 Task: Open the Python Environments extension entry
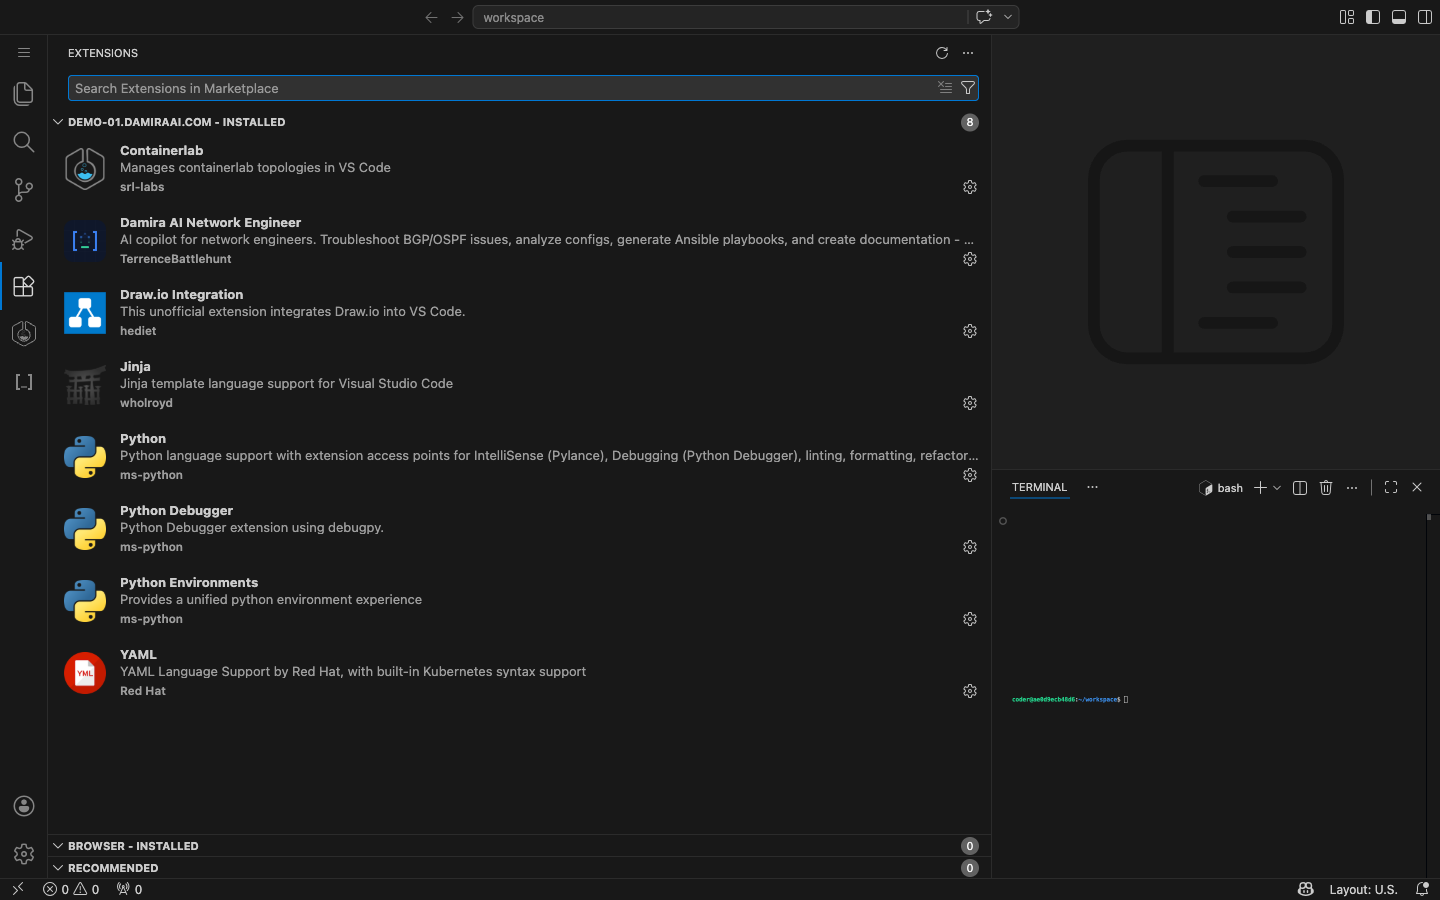[519, 601]
